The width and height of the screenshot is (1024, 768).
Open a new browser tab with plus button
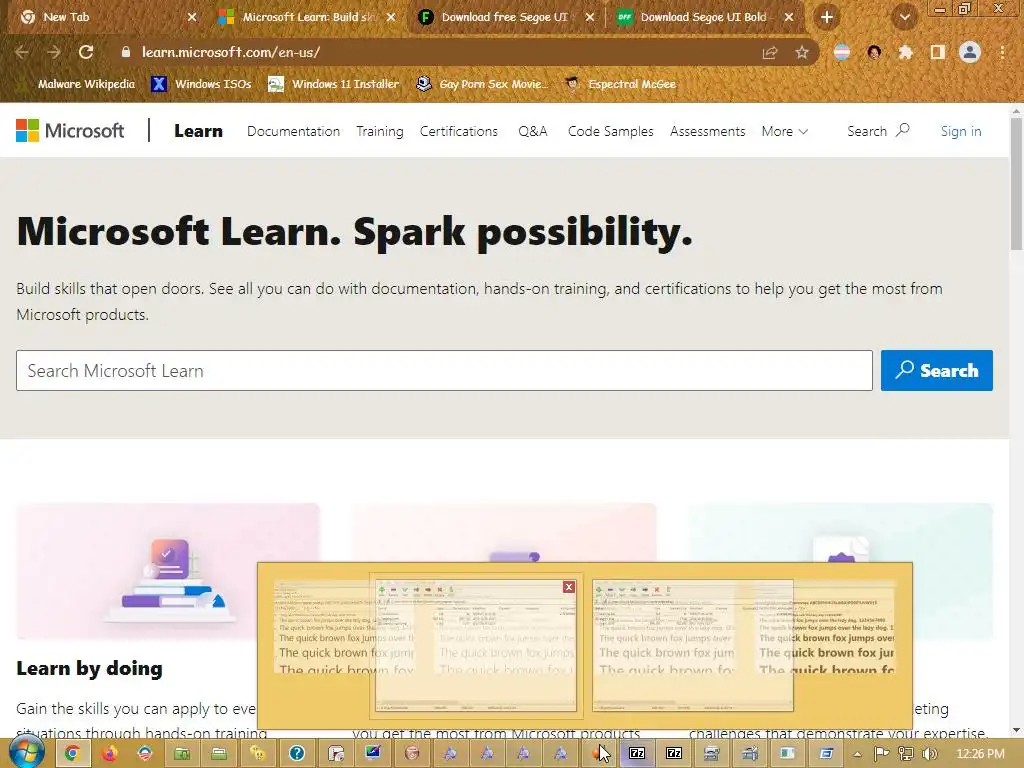click(x=827, y=18)
